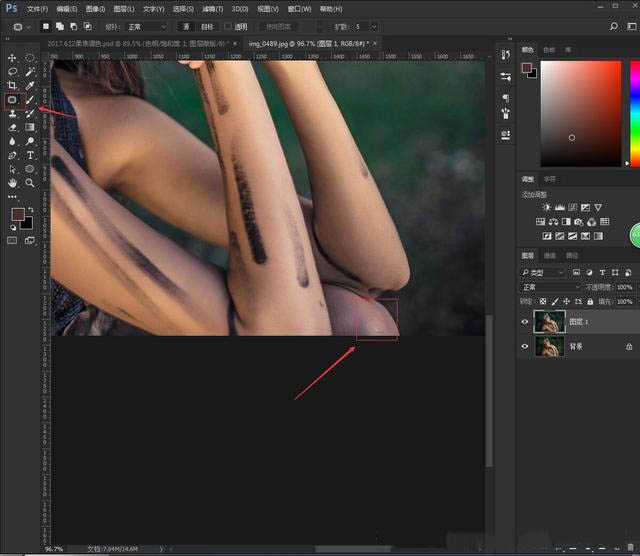Click the 目标 button in options bar
This screenshot has height=556, width=640.
pyautogui.click(x=208, y=26)
